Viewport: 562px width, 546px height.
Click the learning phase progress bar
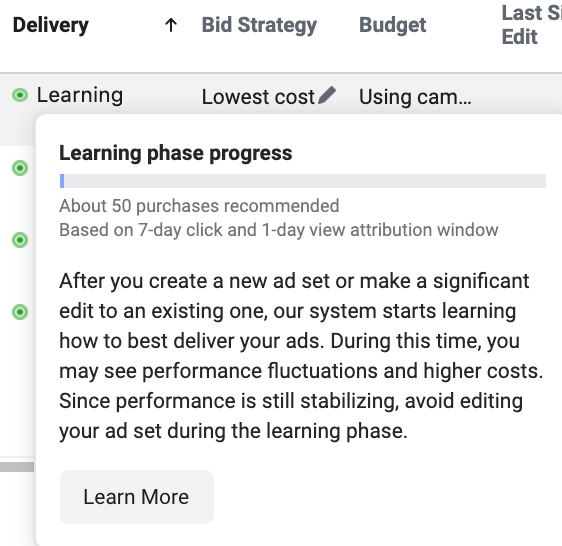tap(303, 181)
